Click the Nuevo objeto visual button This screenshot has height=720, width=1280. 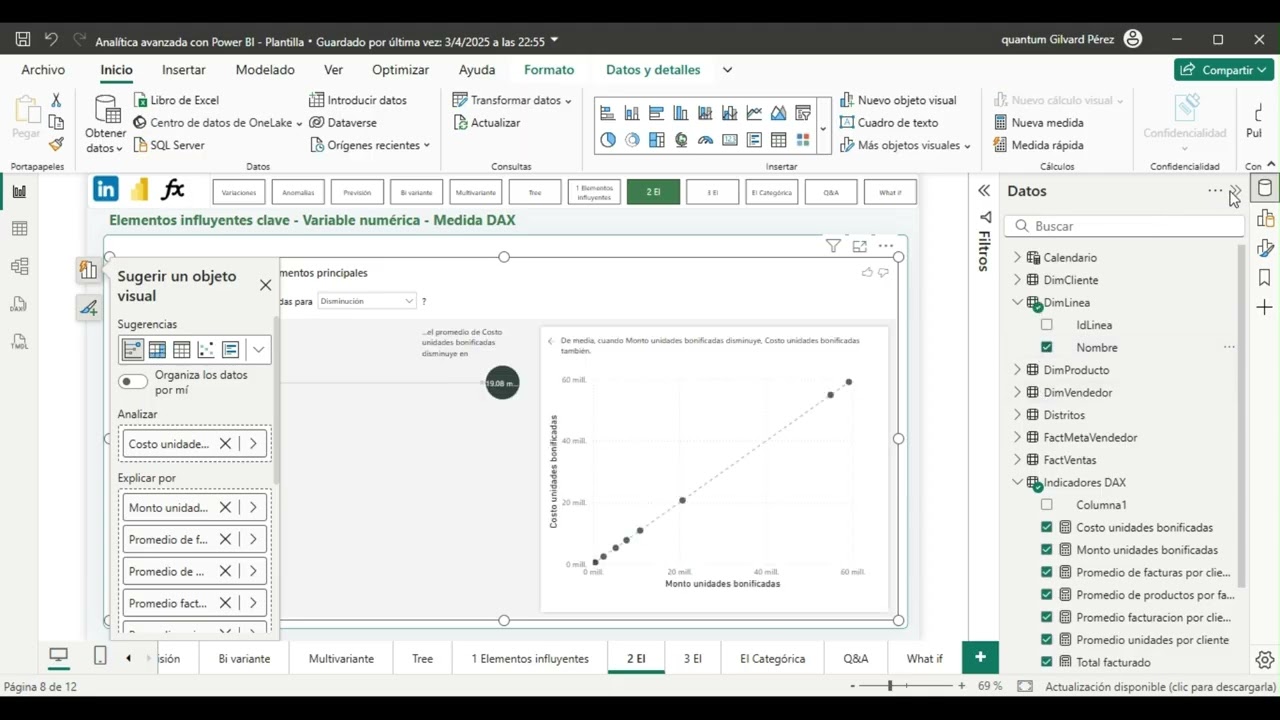(x=898, y=100)
